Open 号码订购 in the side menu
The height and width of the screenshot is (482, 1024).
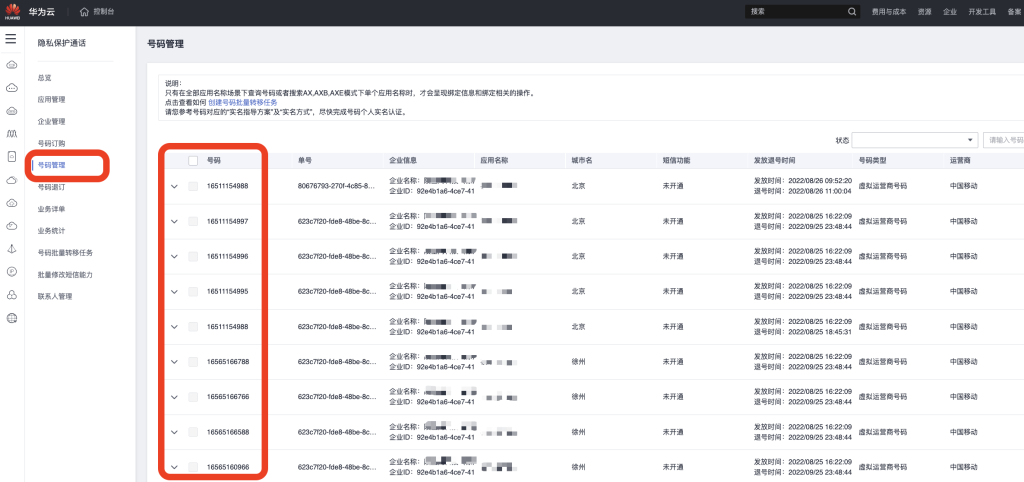(x=51, y=143)
